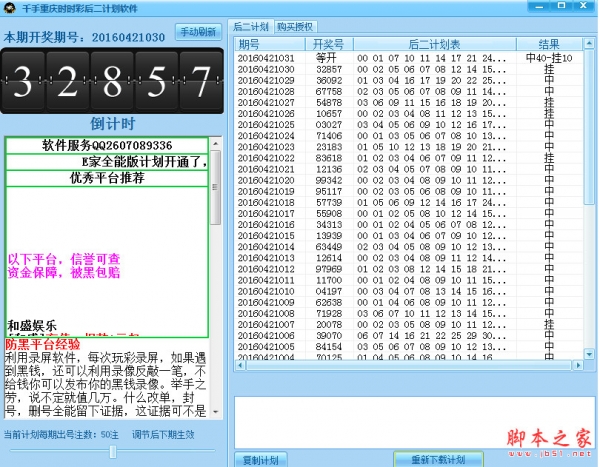Maximize the application window

tap(561, 6)
